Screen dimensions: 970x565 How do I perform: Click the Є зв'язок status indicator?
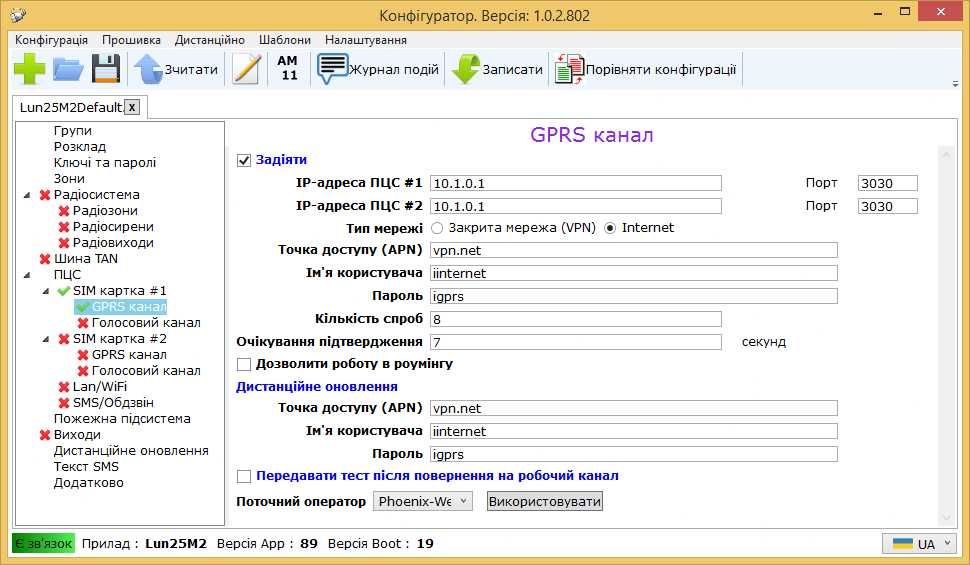coord(43,544)
